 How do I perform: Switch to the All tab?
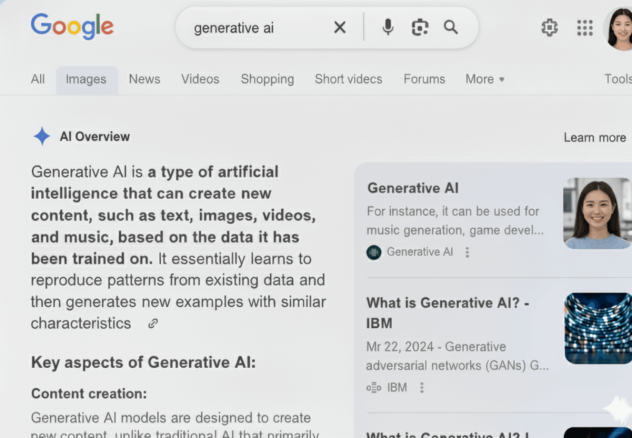tap(38, 79)
